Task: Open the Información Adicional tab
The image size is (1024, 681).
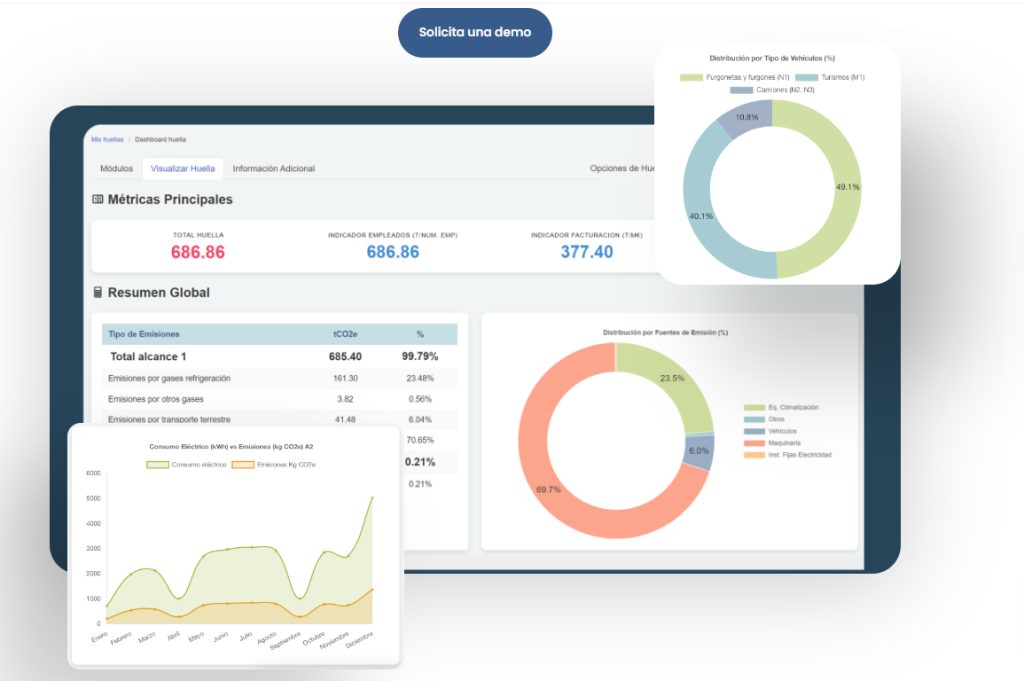Action: pyautogui.click(x=274, y=168)
